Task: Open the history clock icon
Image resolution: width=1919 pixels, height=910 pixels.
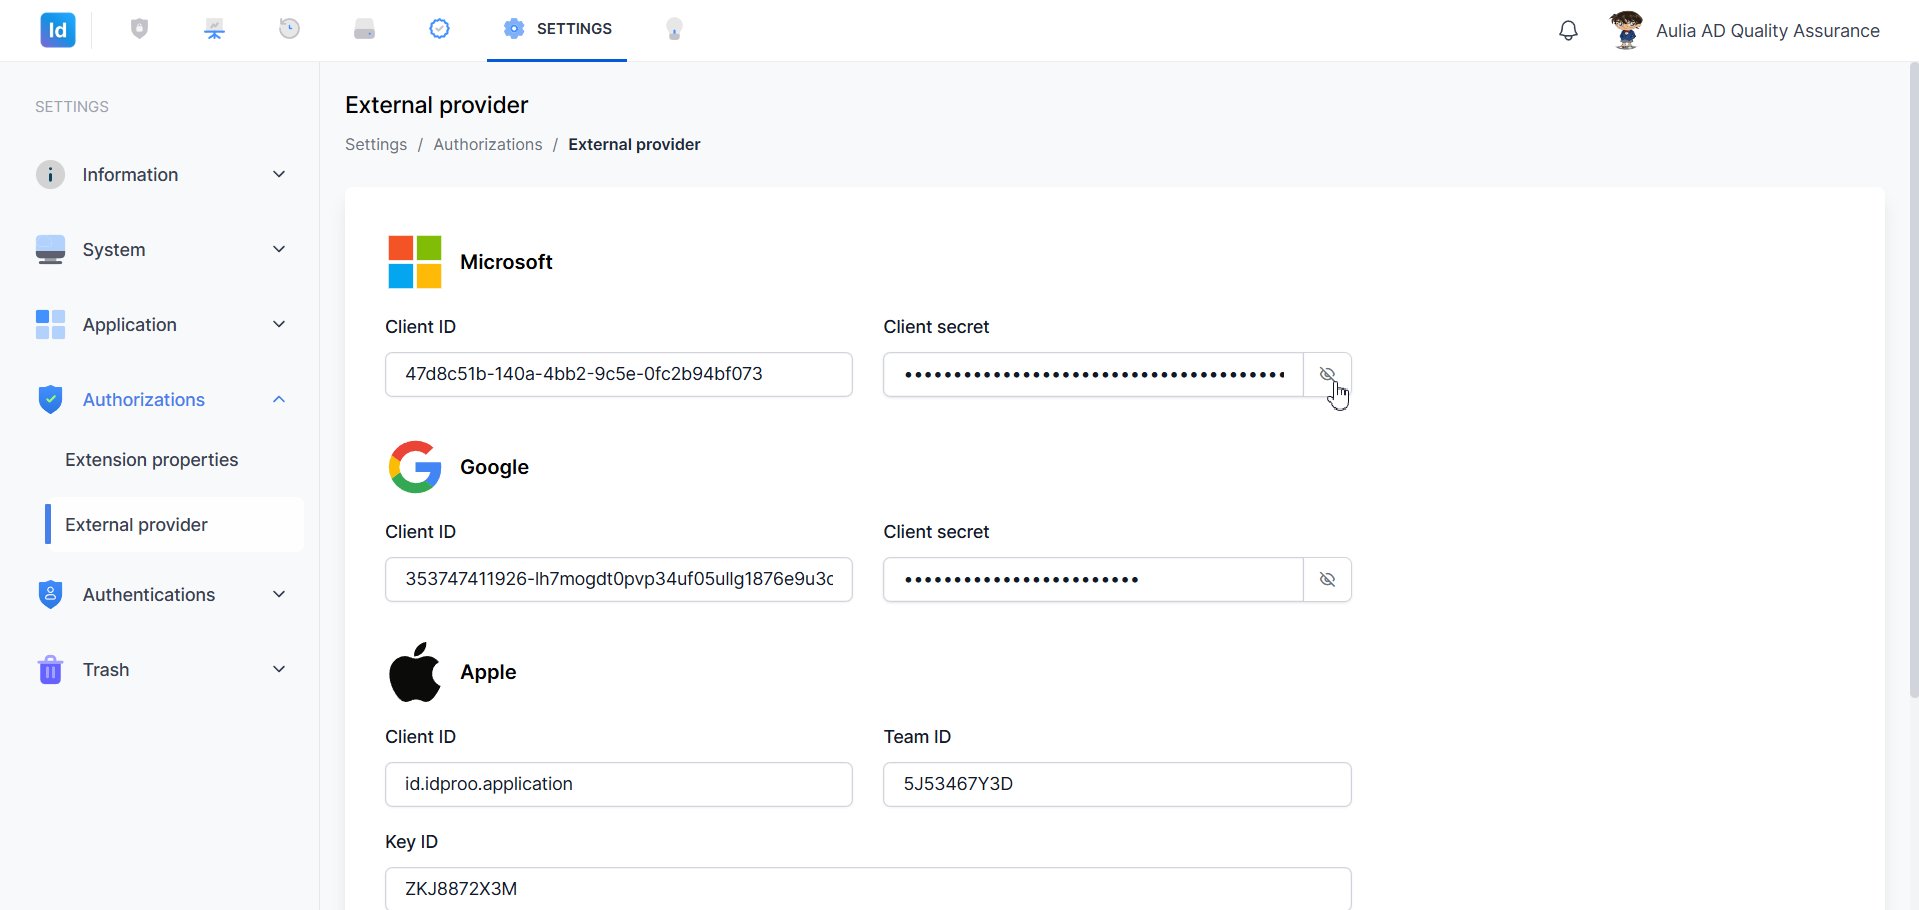Action: (x=290, y=29)
